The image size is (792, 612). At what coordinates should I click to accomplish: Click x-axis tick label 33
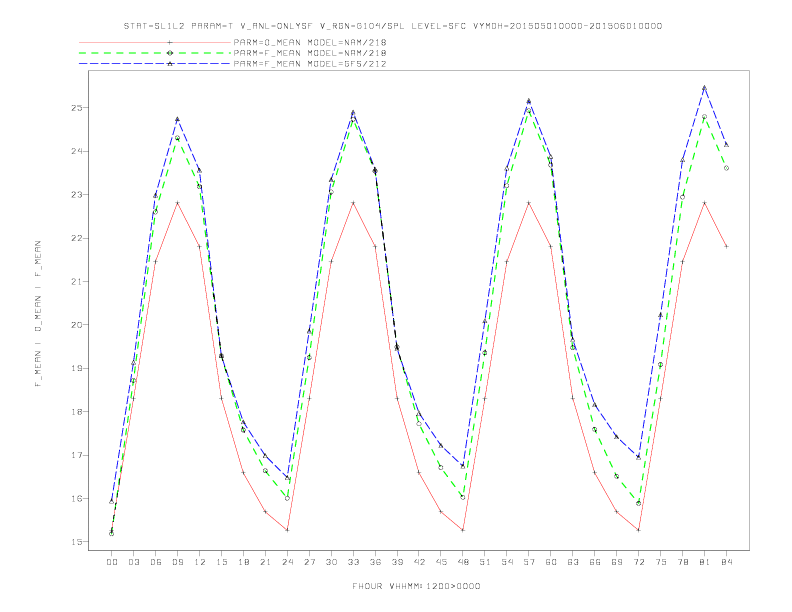point(353,562)
